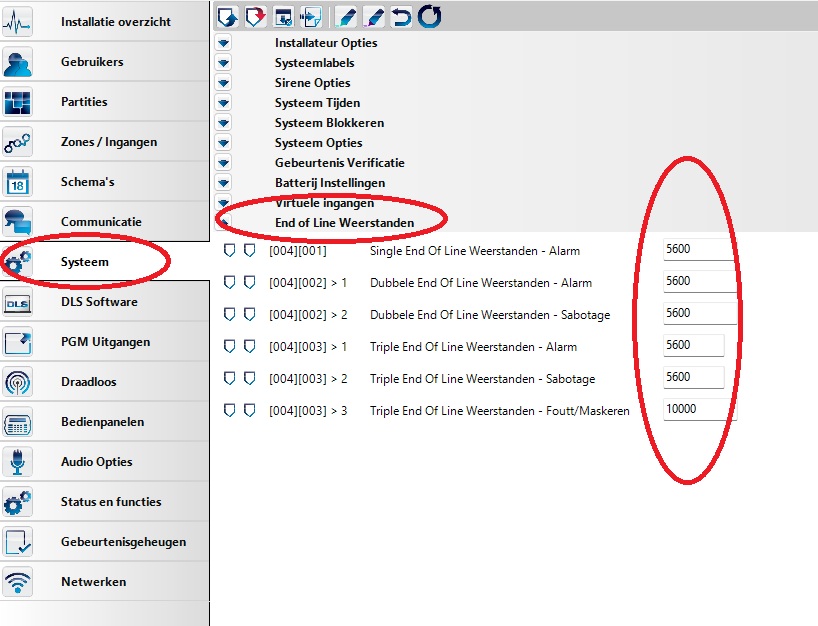Click the 10000 Foutt/Maskeren value field
818x626 pixels.
pos(697,409)
